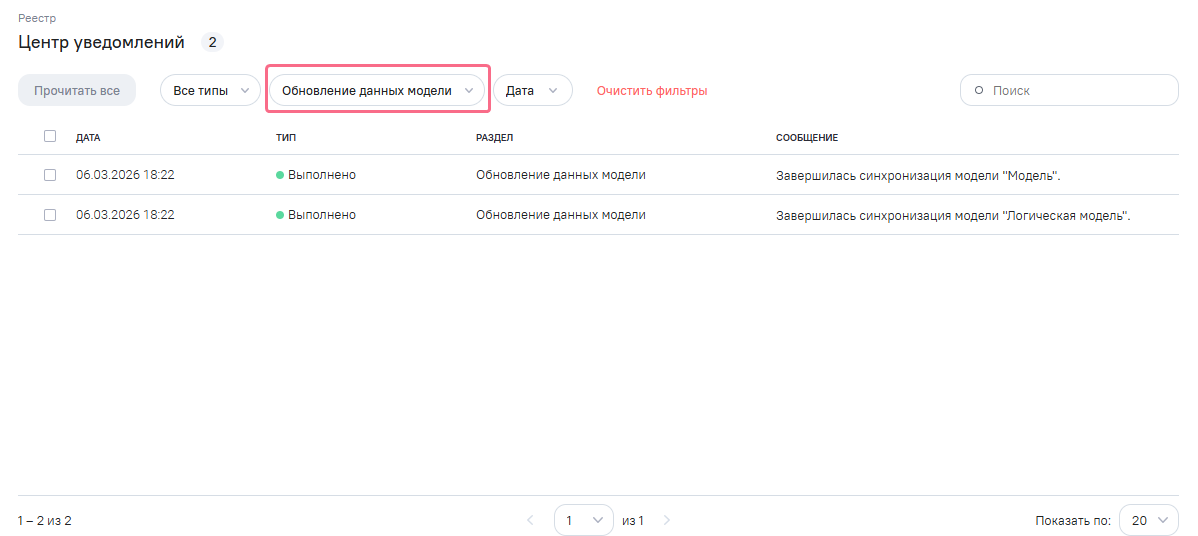The height and width of the screenshot is (536, 1198).
Task: Open the page number selector
Action: [584, 521]
